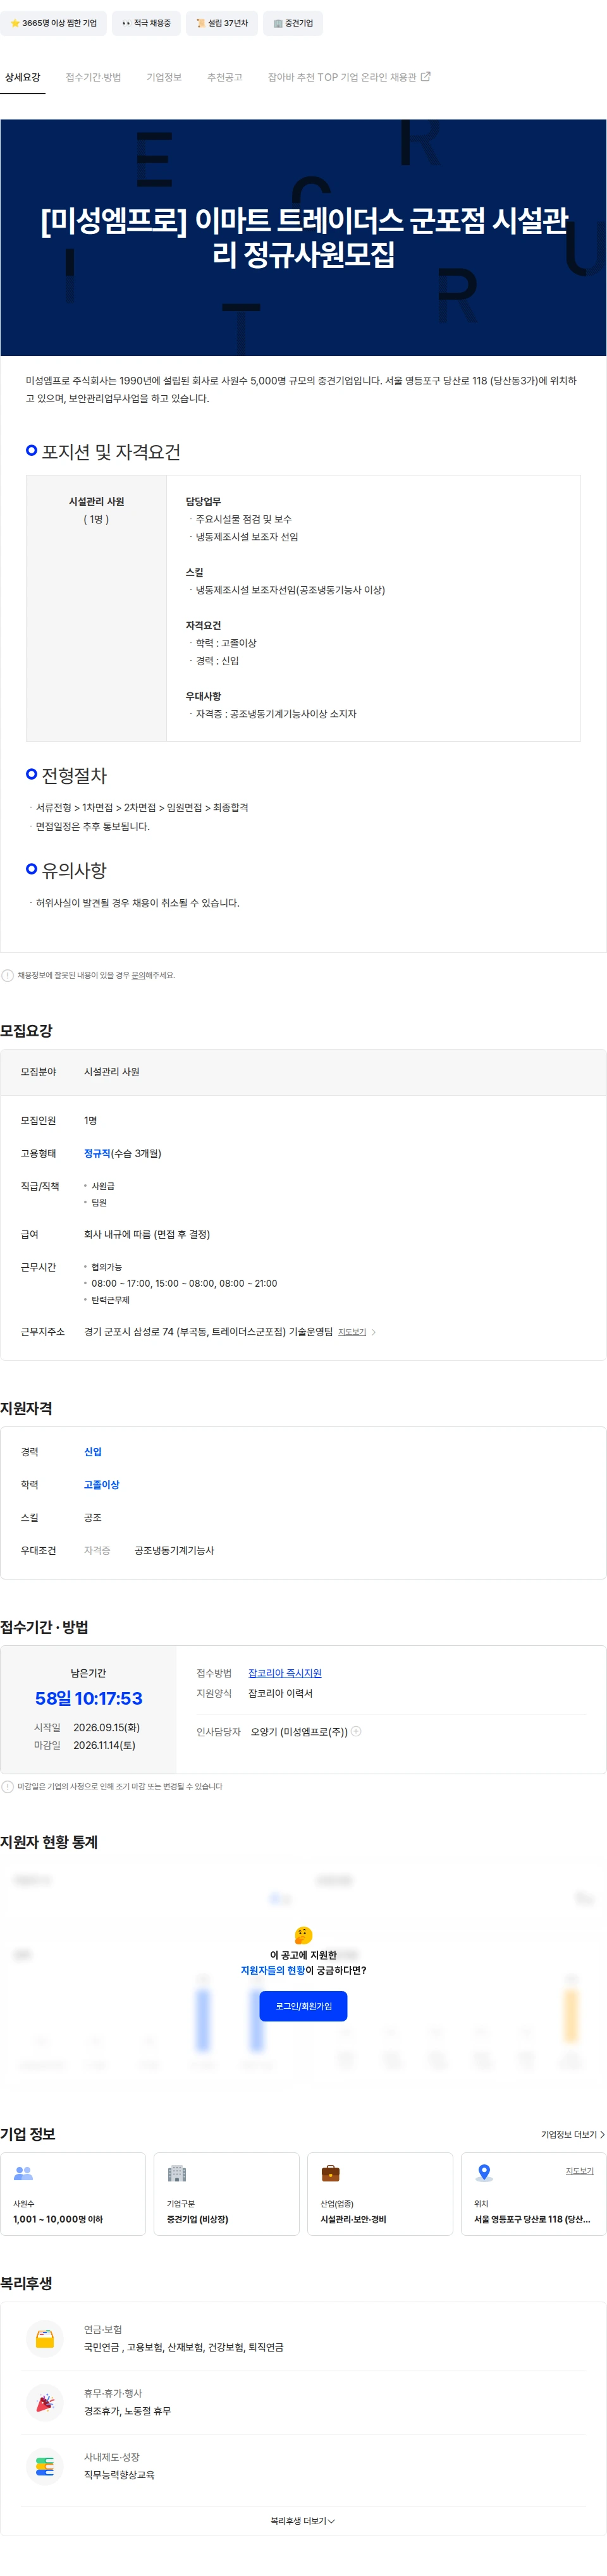Image resolution: width=607 pixels, height=2576 pixels.
Task: Click the 중견기업 tag at top
Action: click(293, 23)
